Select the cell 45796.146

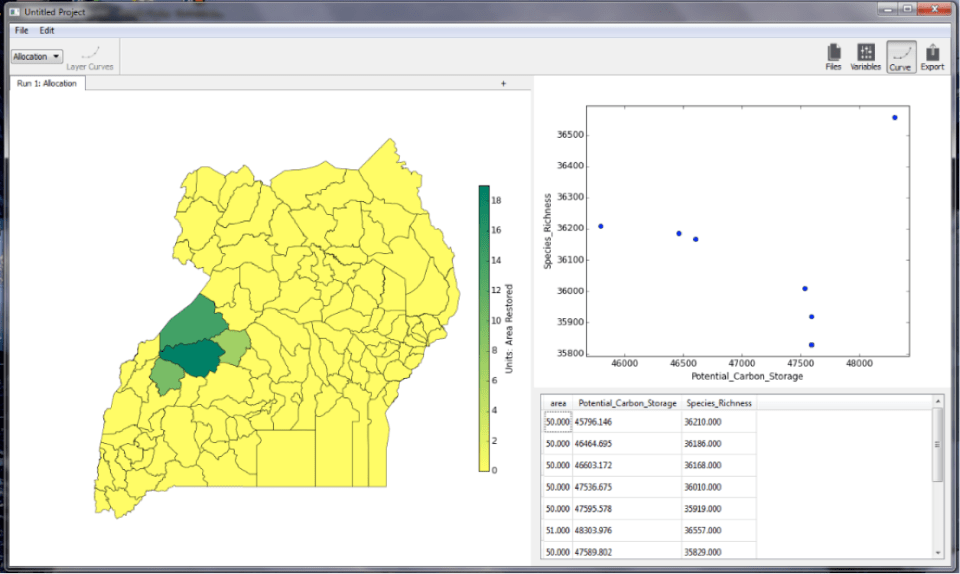[x=627, y=422]
